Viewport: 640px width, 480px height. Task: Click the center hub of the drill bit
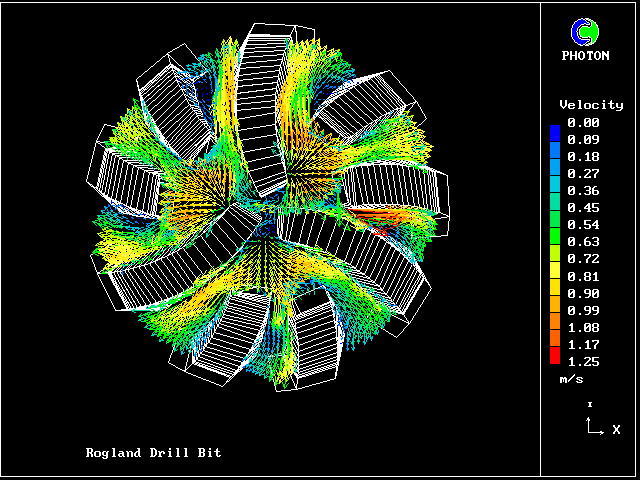pos(267,222)
